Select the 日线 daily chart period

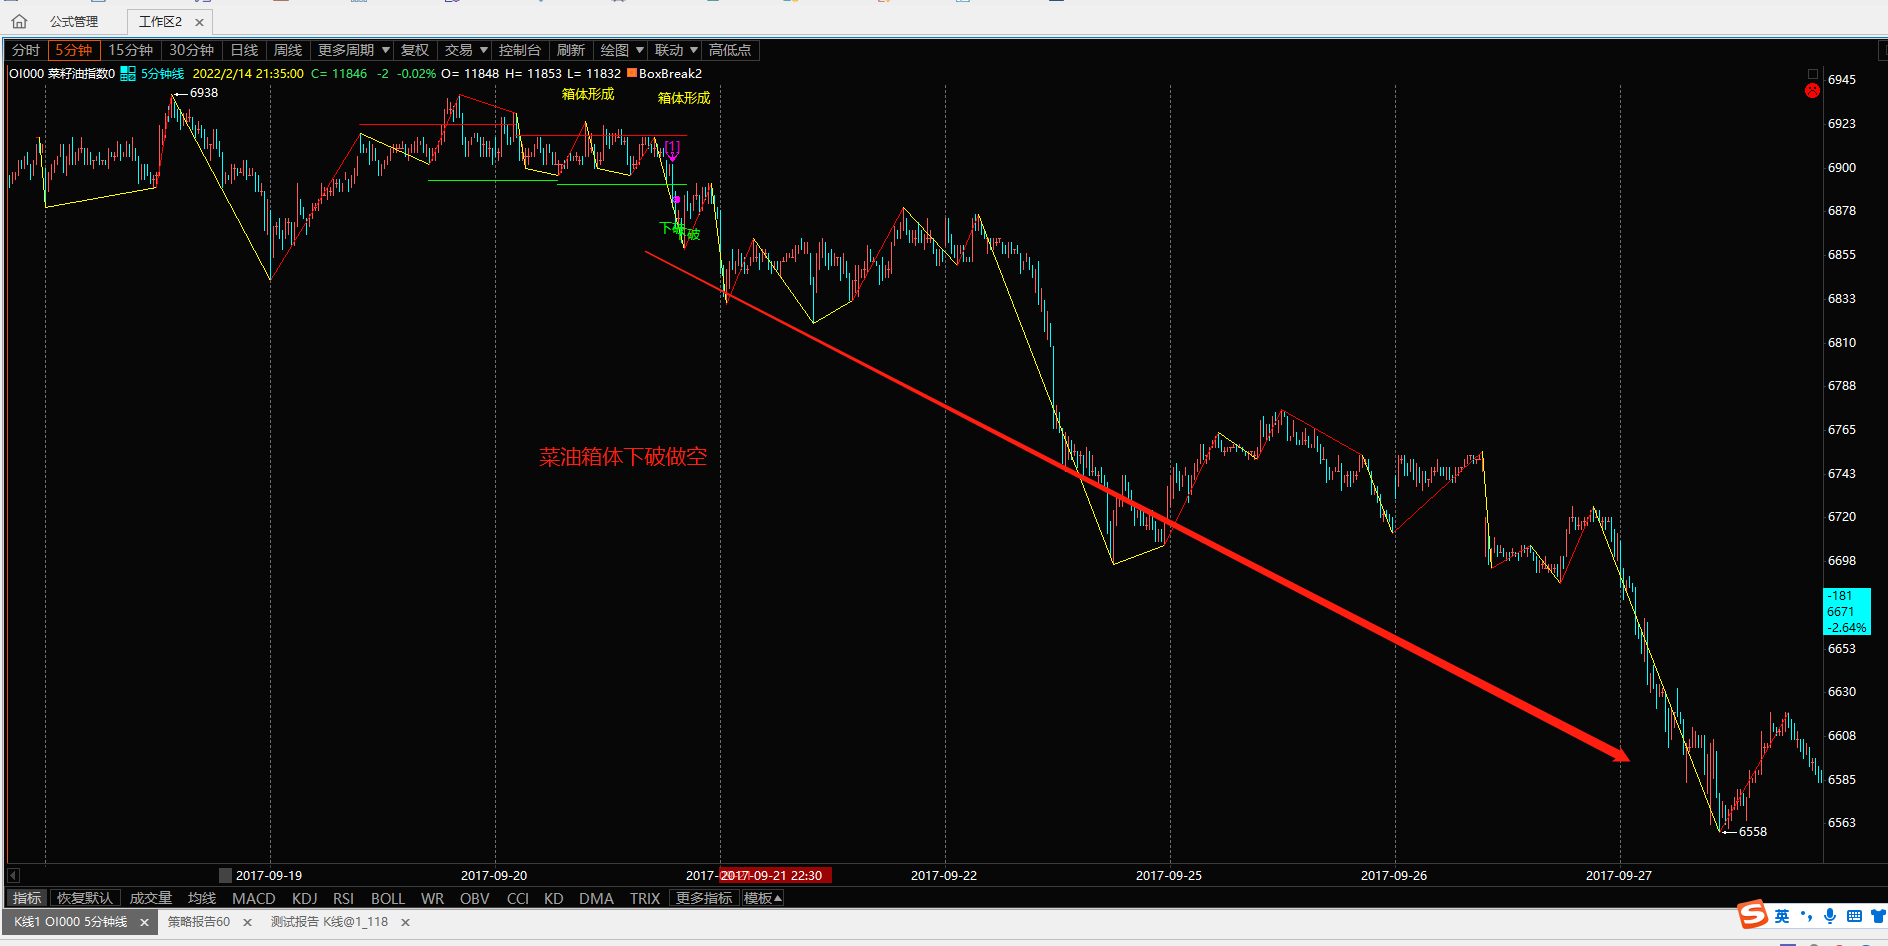point(244,50)
